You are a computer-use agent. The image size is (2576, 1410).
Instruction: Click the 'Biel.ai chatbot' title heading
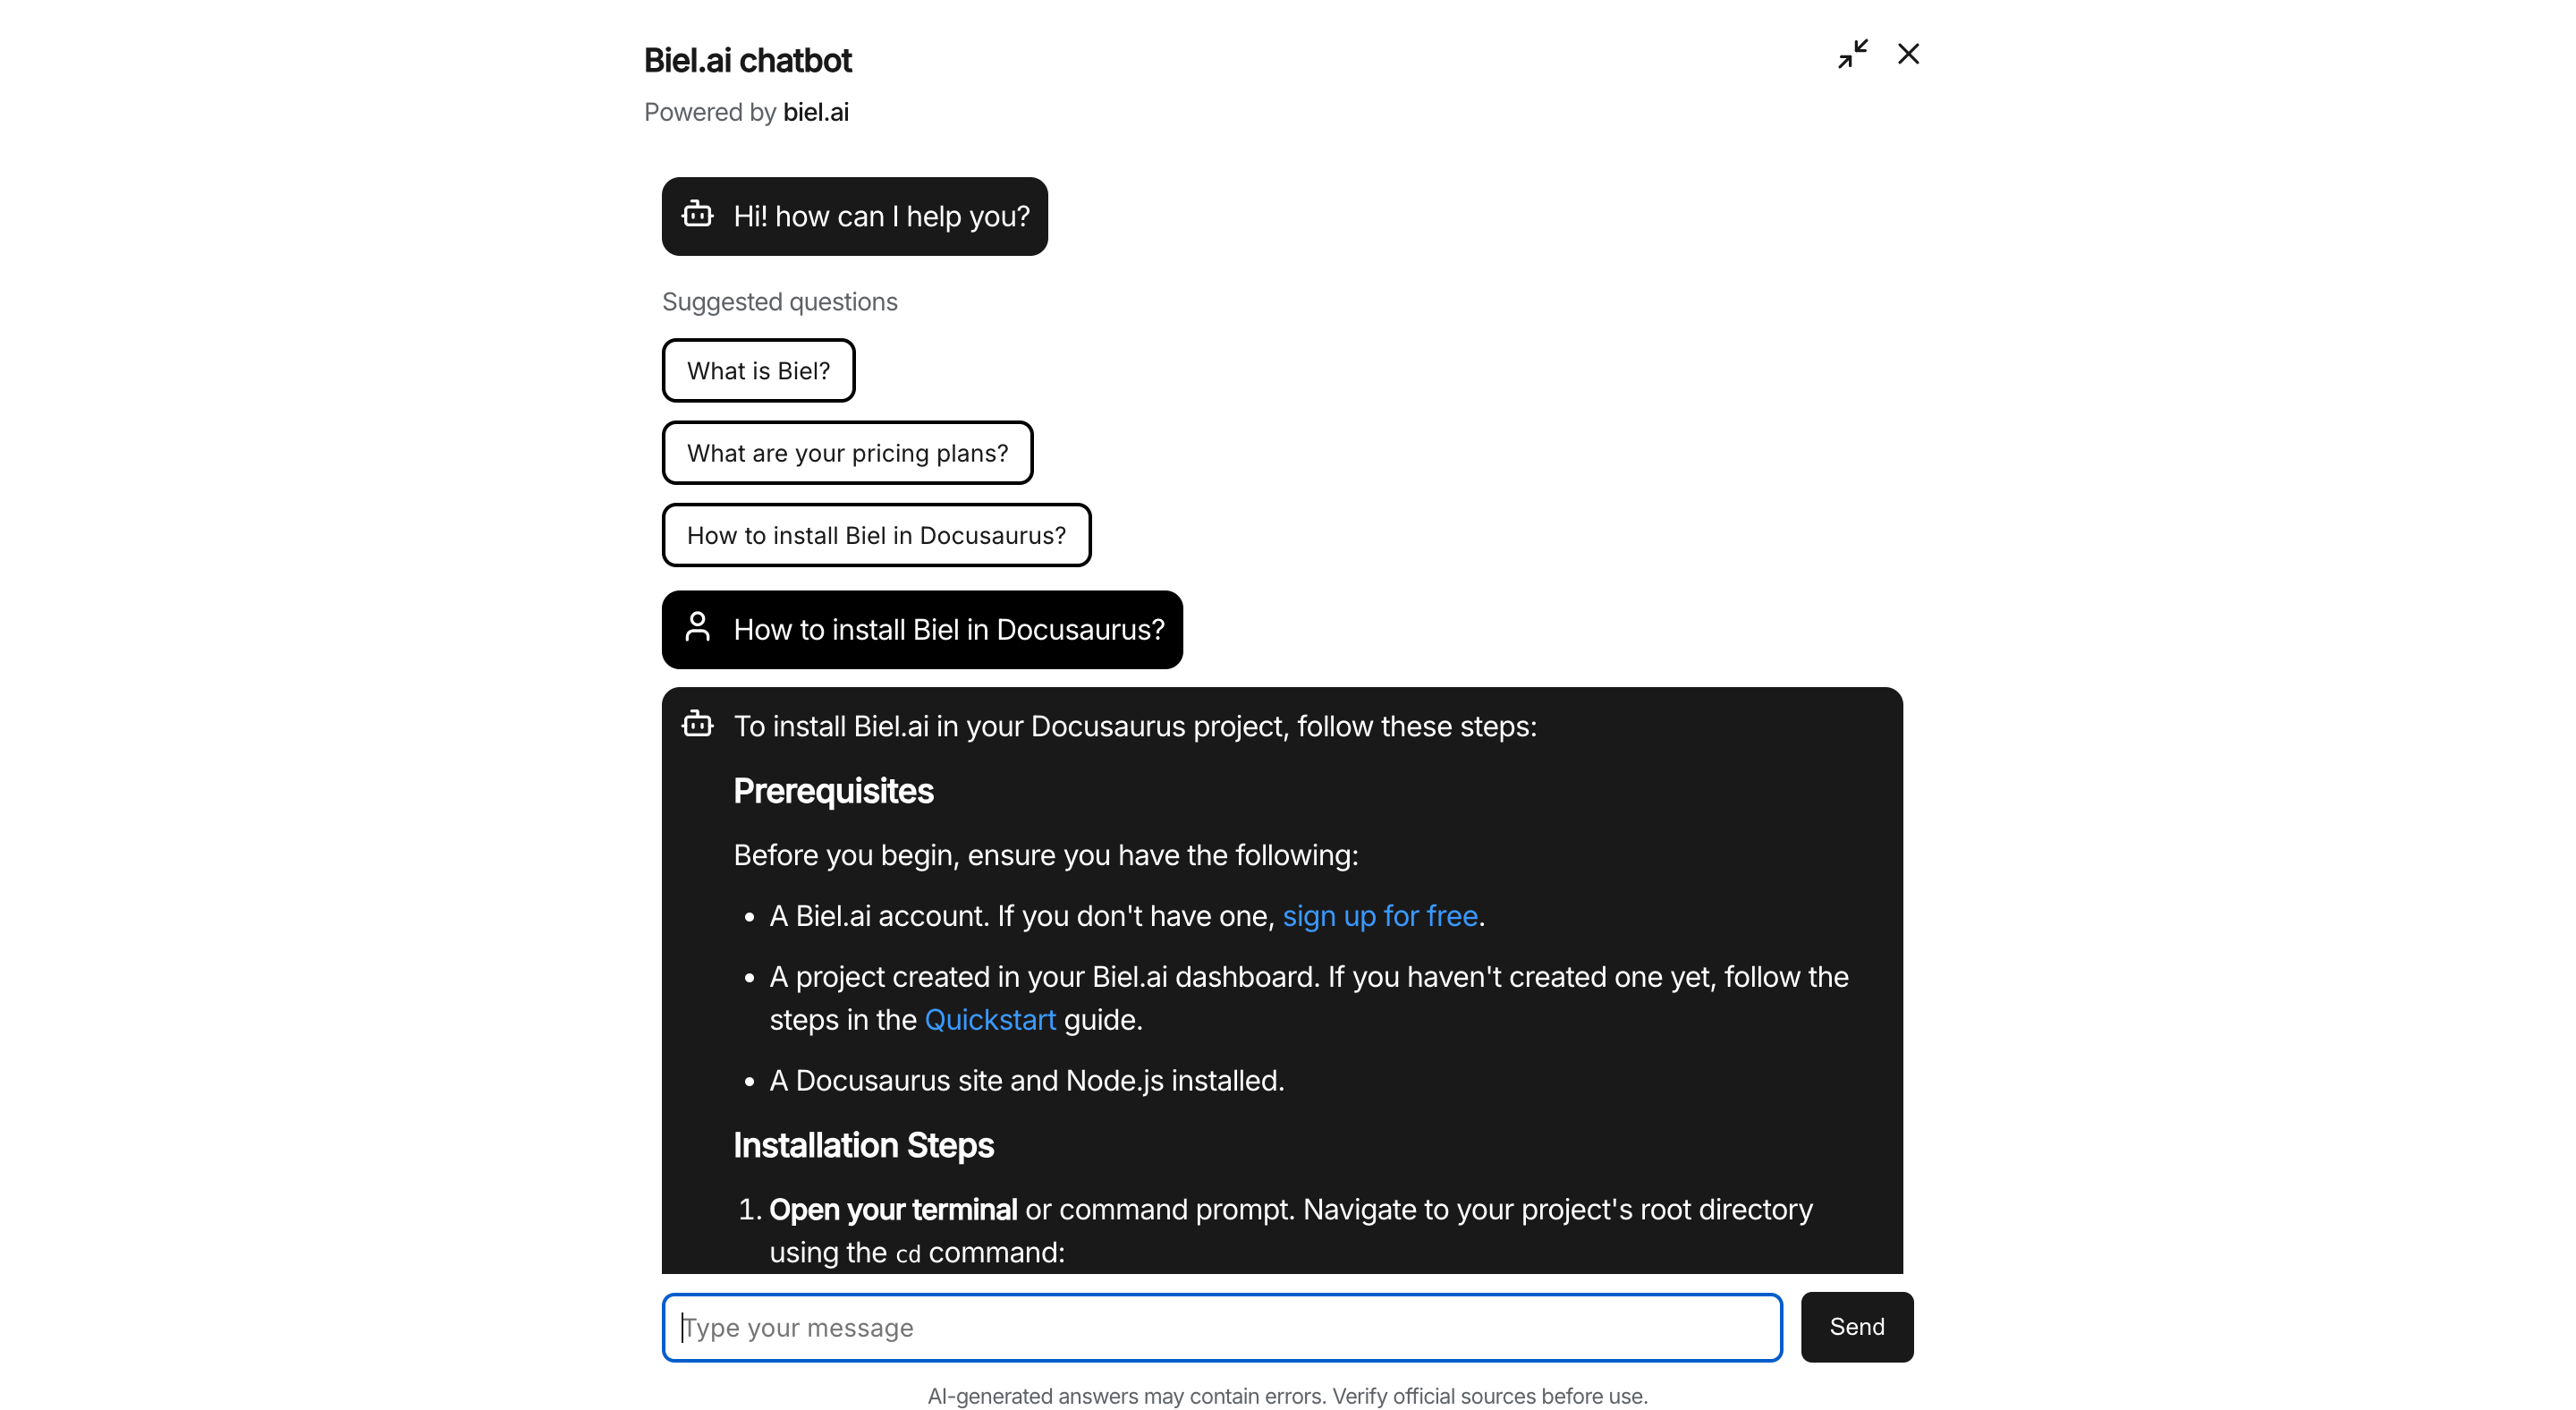(747, 61)
